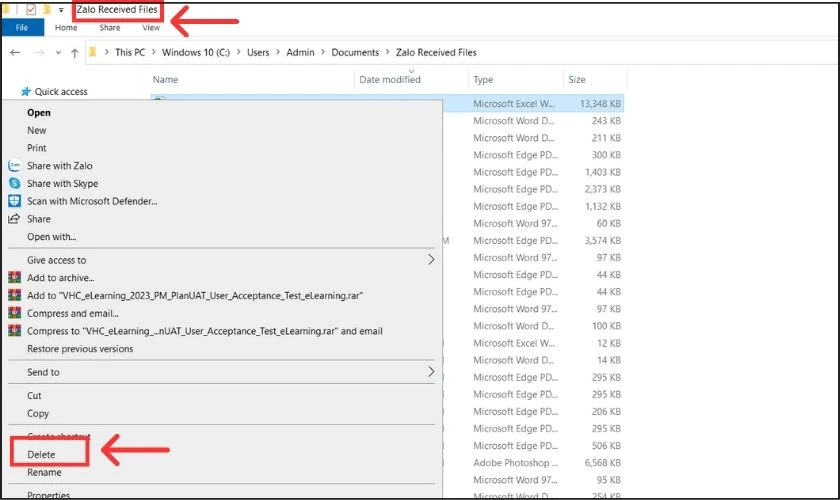Click the Skype icon in context menu

tap(14, 183)
